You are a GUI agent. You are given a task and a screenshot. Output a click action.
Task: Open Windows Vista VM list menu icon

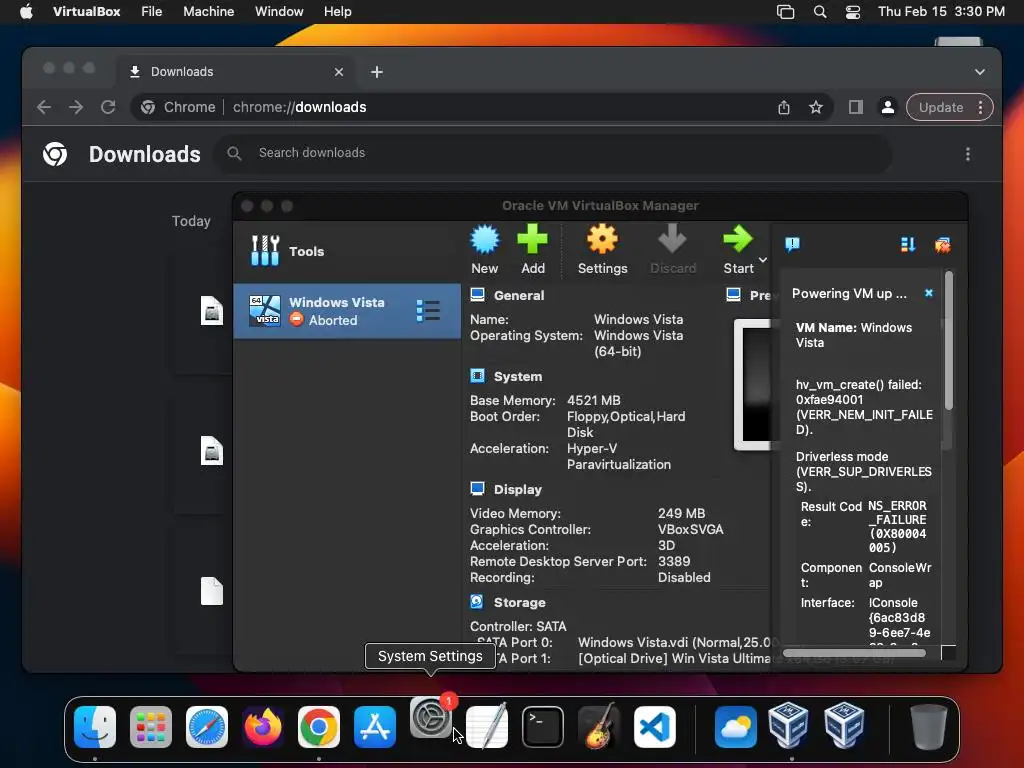[428, 311]
